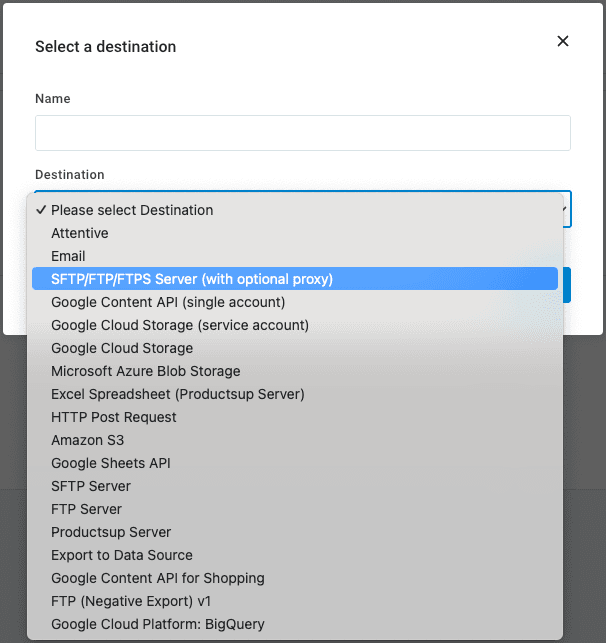
Task: Select SFTP/FTP/FTPS Server (with optional proxy)
Action: 192,279
